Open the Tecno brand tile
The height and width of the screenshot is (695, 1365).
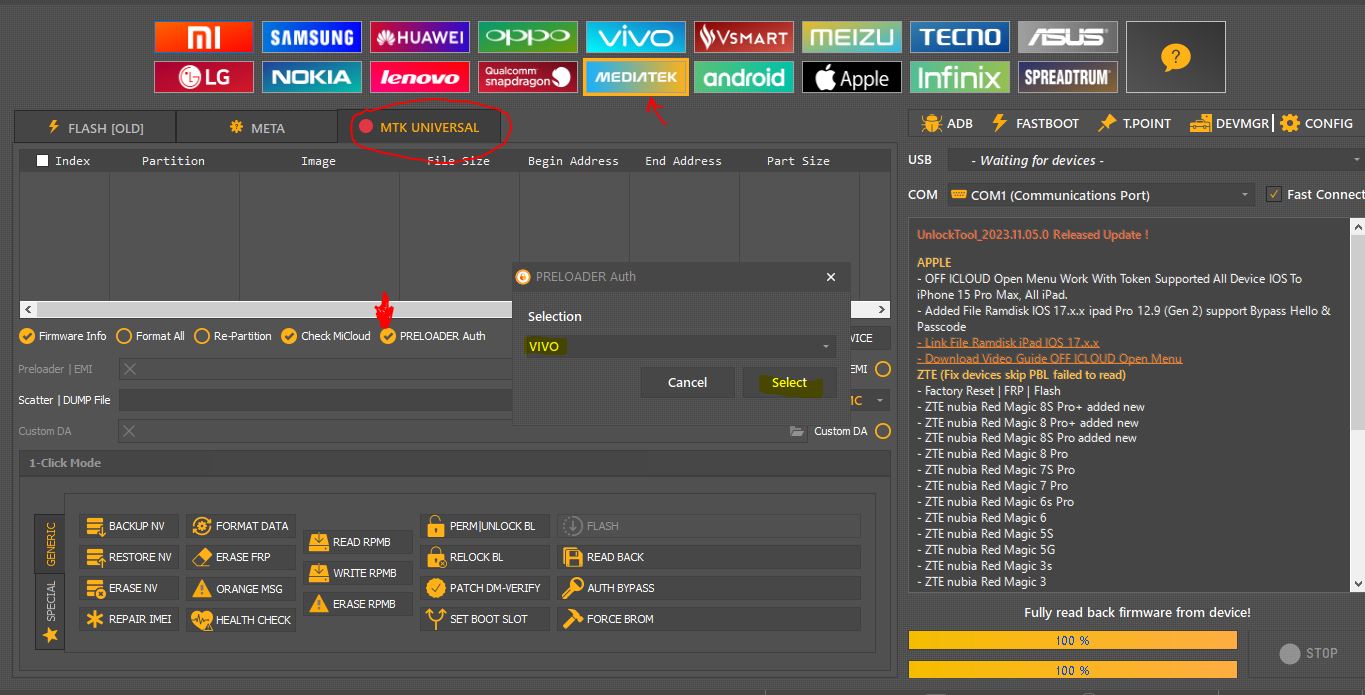(960, 37)
